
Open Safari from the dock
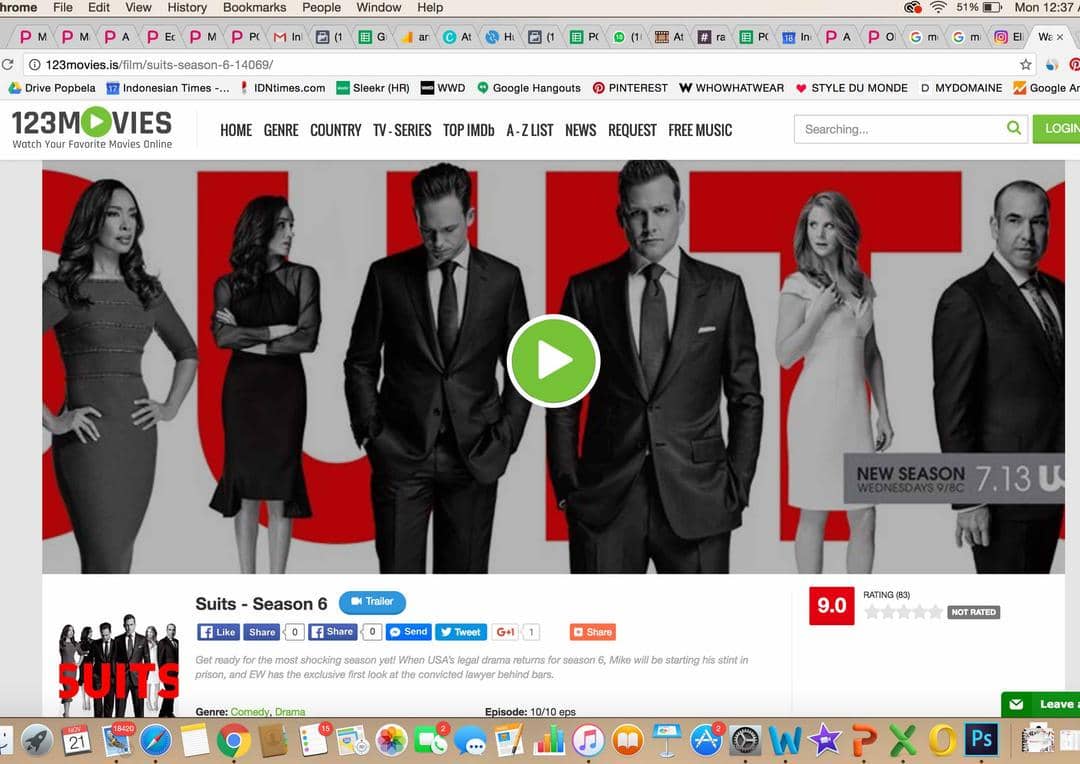pos(155,741)
